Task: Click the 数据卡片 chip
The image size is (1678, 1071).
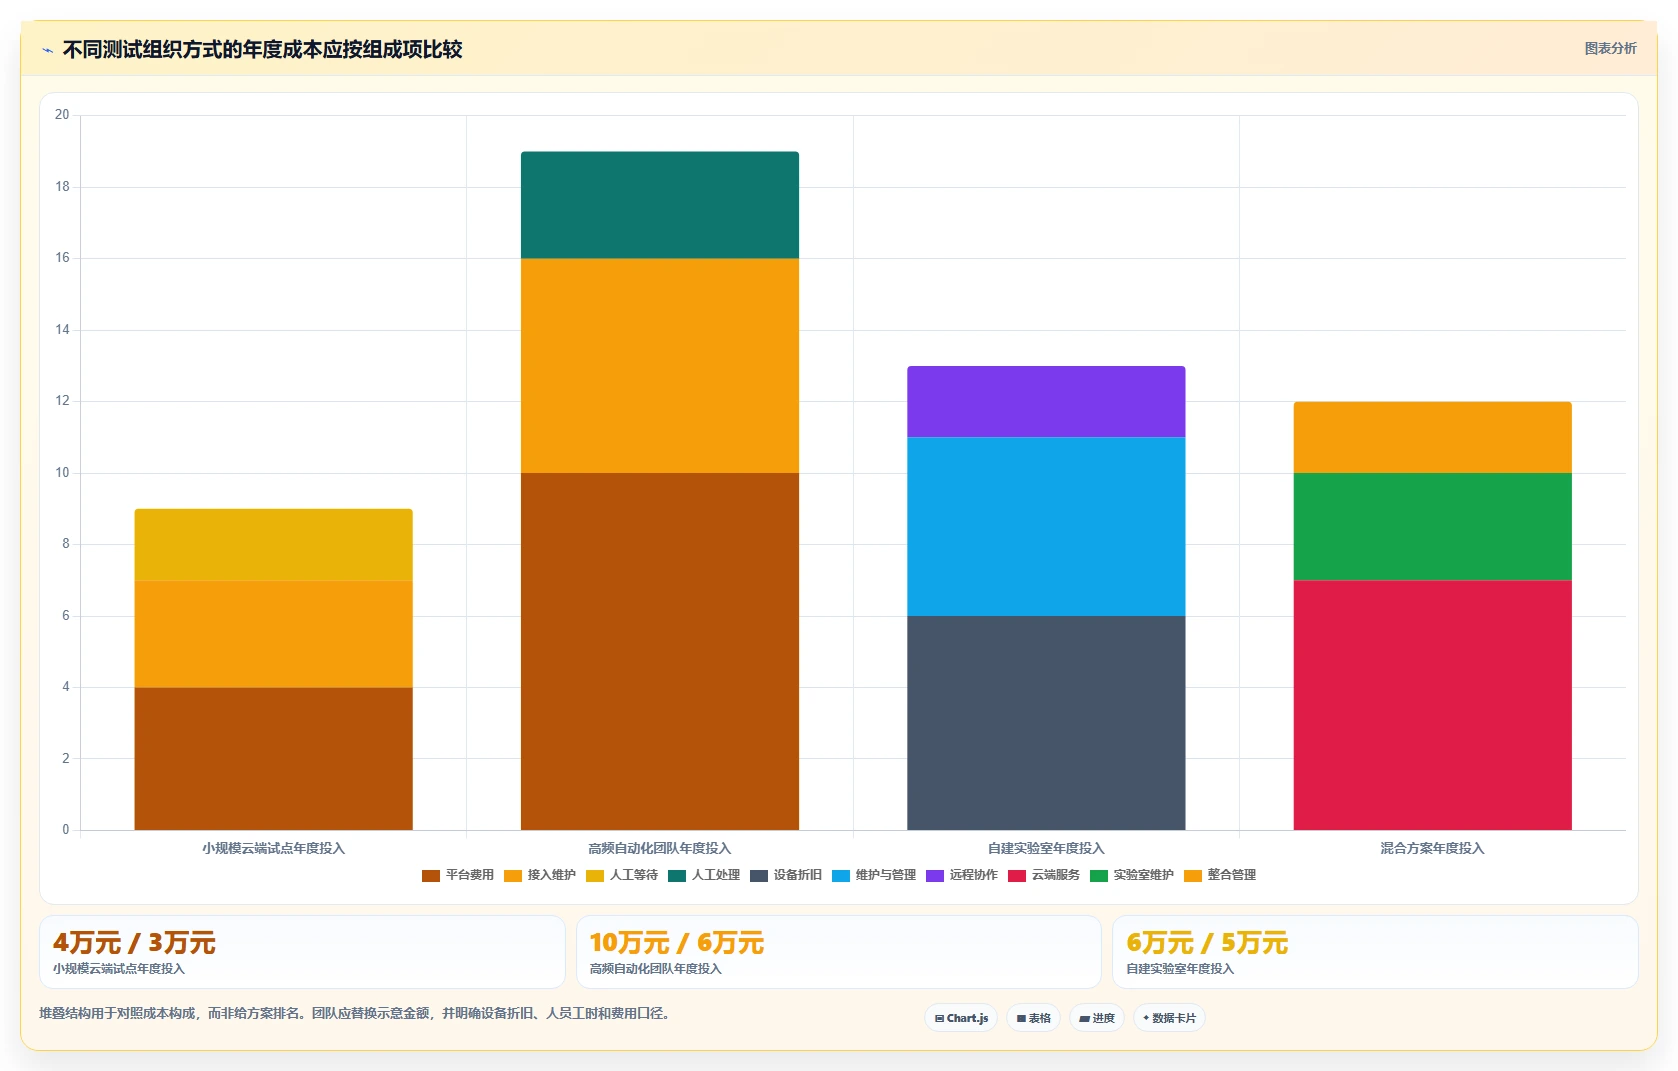Action: (1169, 1018)
